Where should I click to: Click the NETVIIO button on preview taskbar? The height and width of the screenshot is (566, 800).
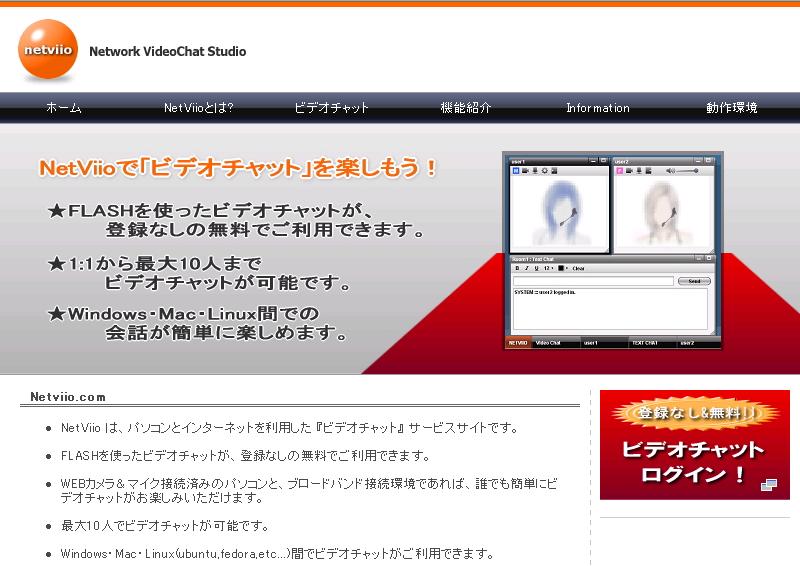[x=518, y=343]
